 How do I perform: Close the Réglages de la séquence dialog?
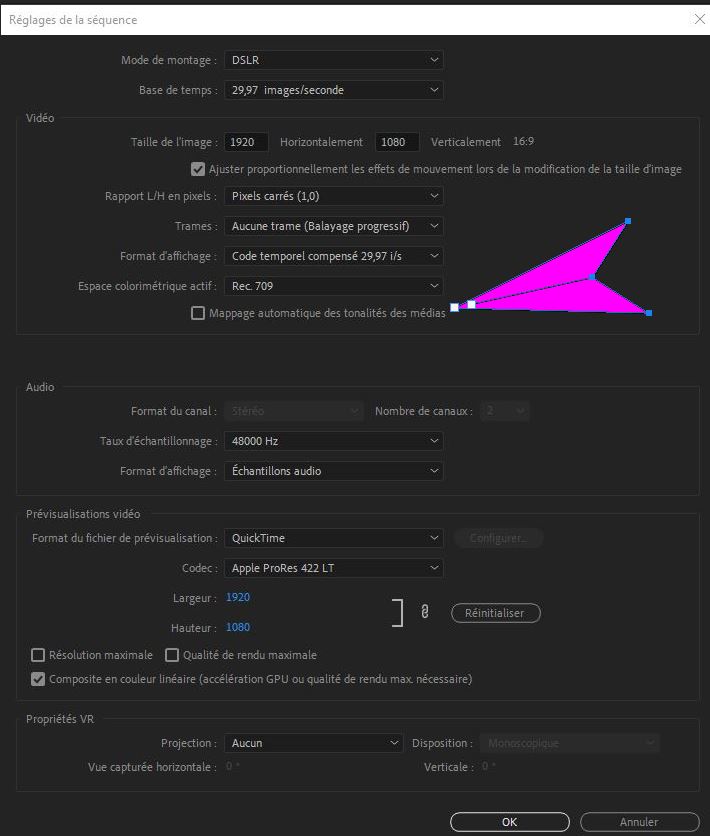pos(698,19)
